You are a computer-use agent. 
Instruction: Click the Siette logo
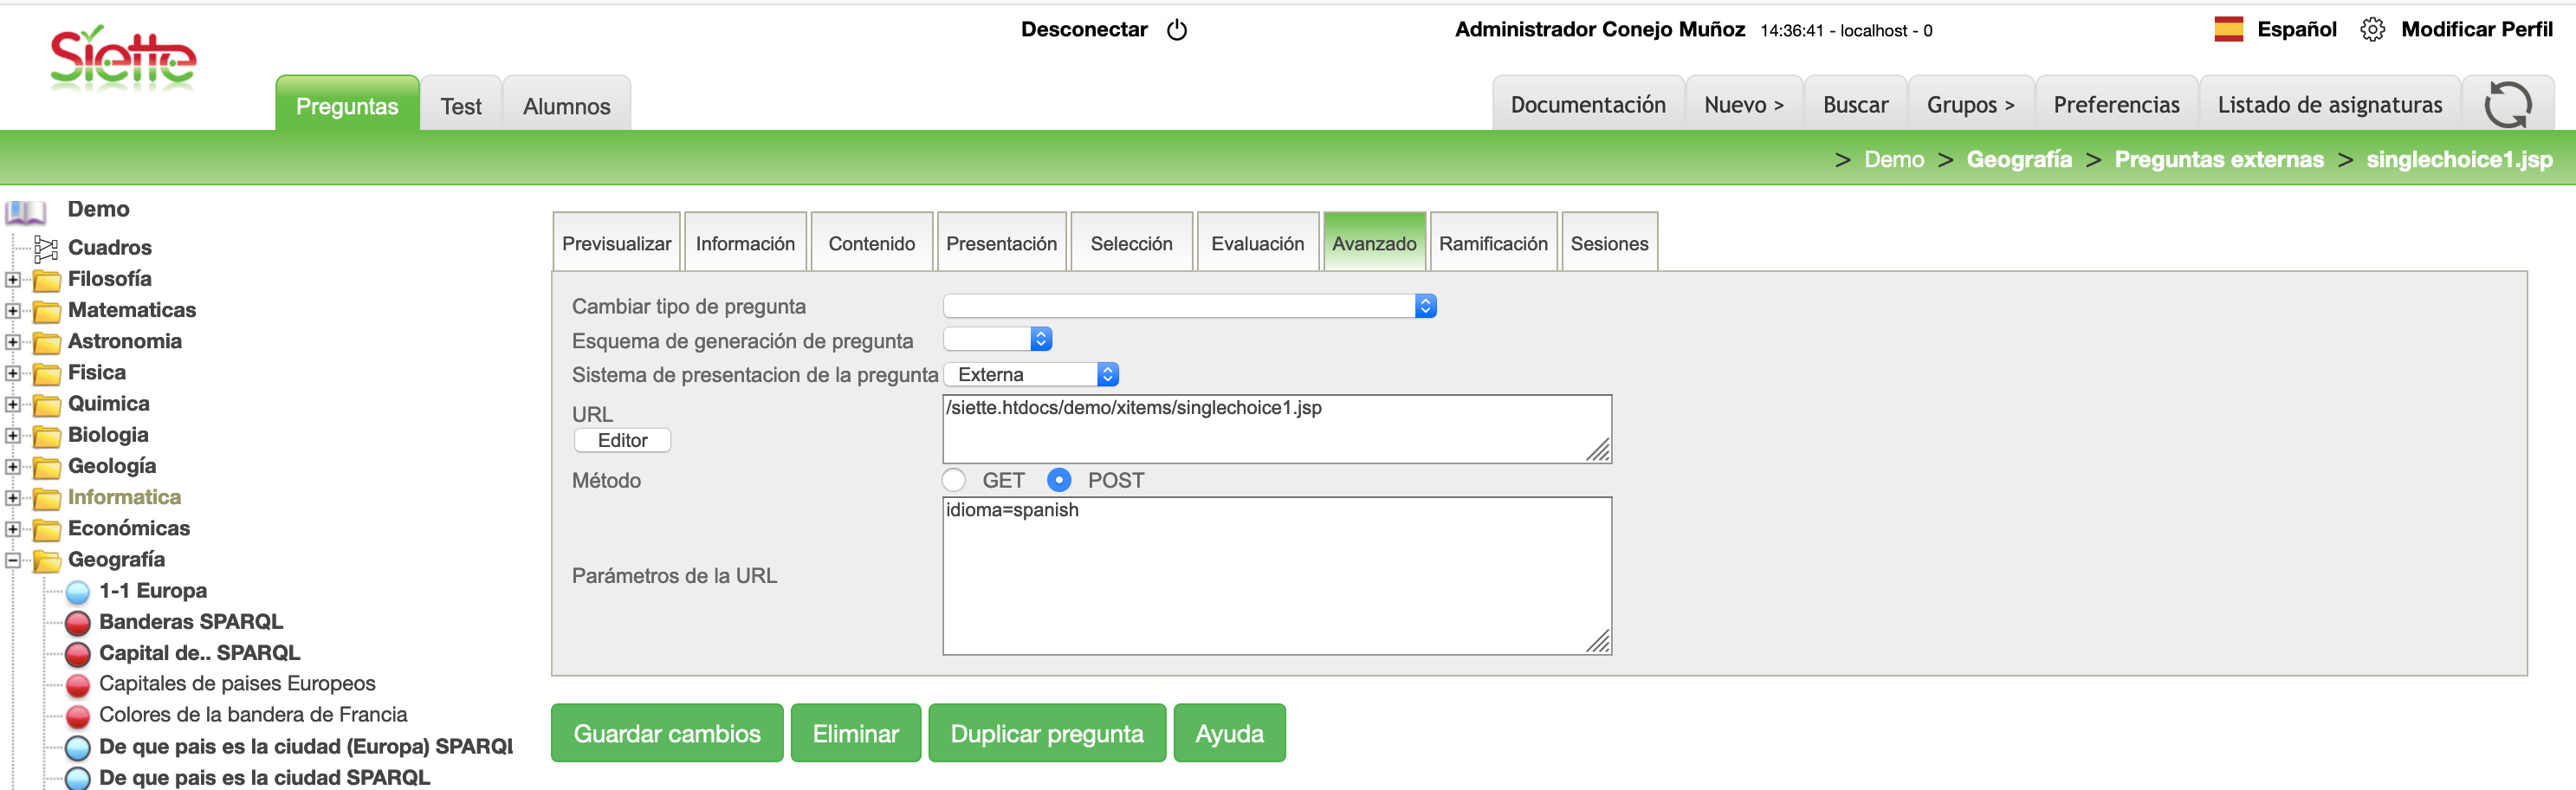point(123,59)
